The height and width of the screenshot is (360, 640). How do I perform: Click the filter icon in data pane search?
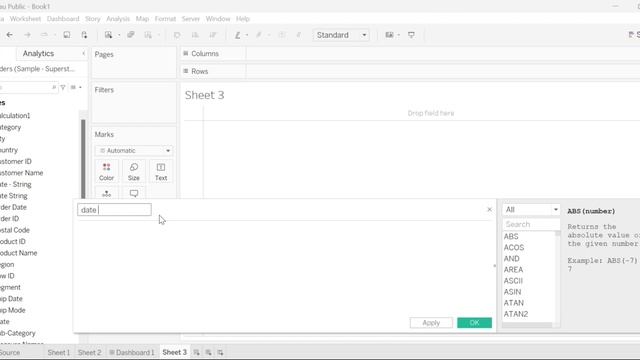63,87
